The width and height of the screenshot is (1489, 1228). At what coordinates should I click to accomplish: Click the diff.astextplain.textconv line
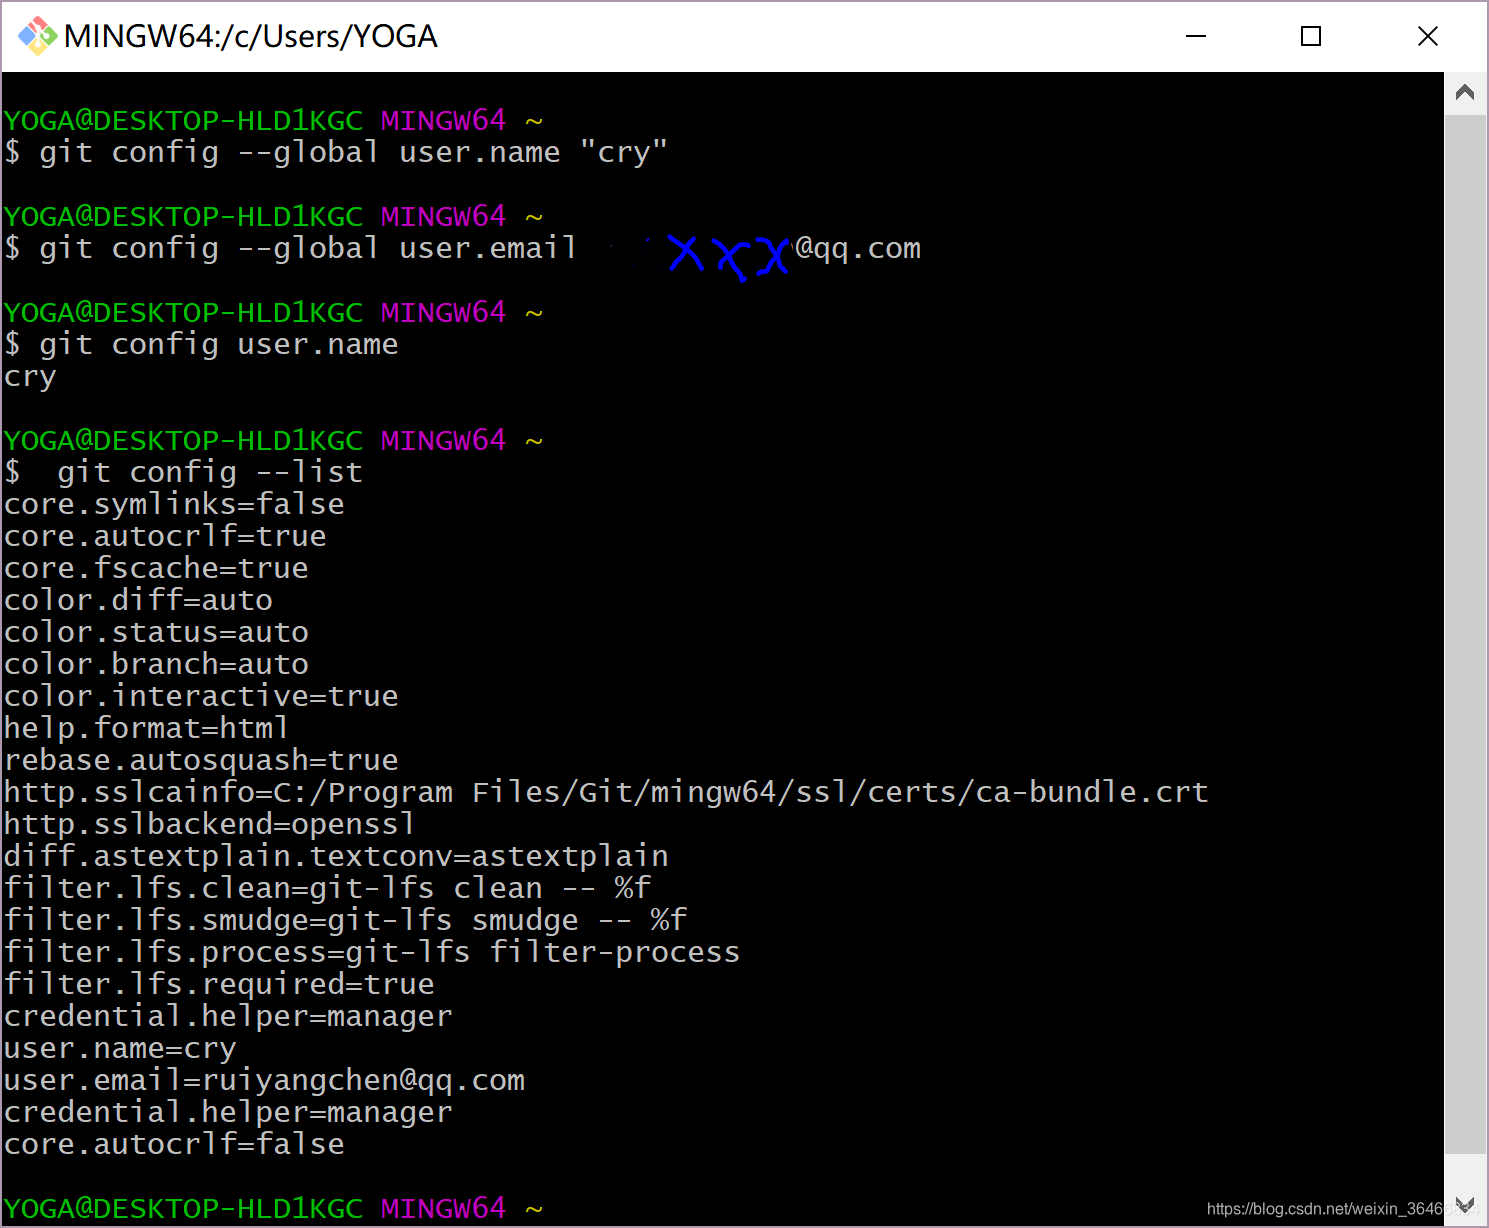coord(337,857)
